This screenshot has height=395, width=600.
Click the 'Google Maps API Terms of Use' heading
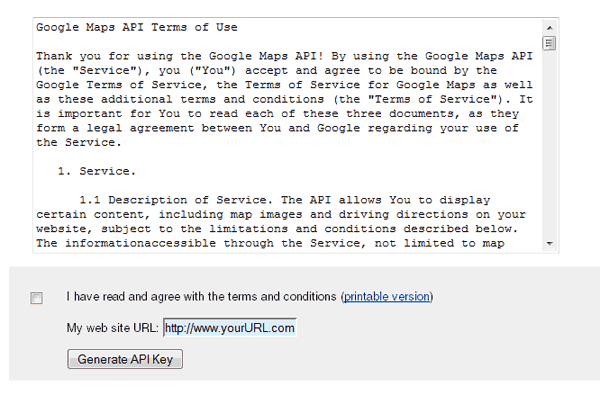137,28
